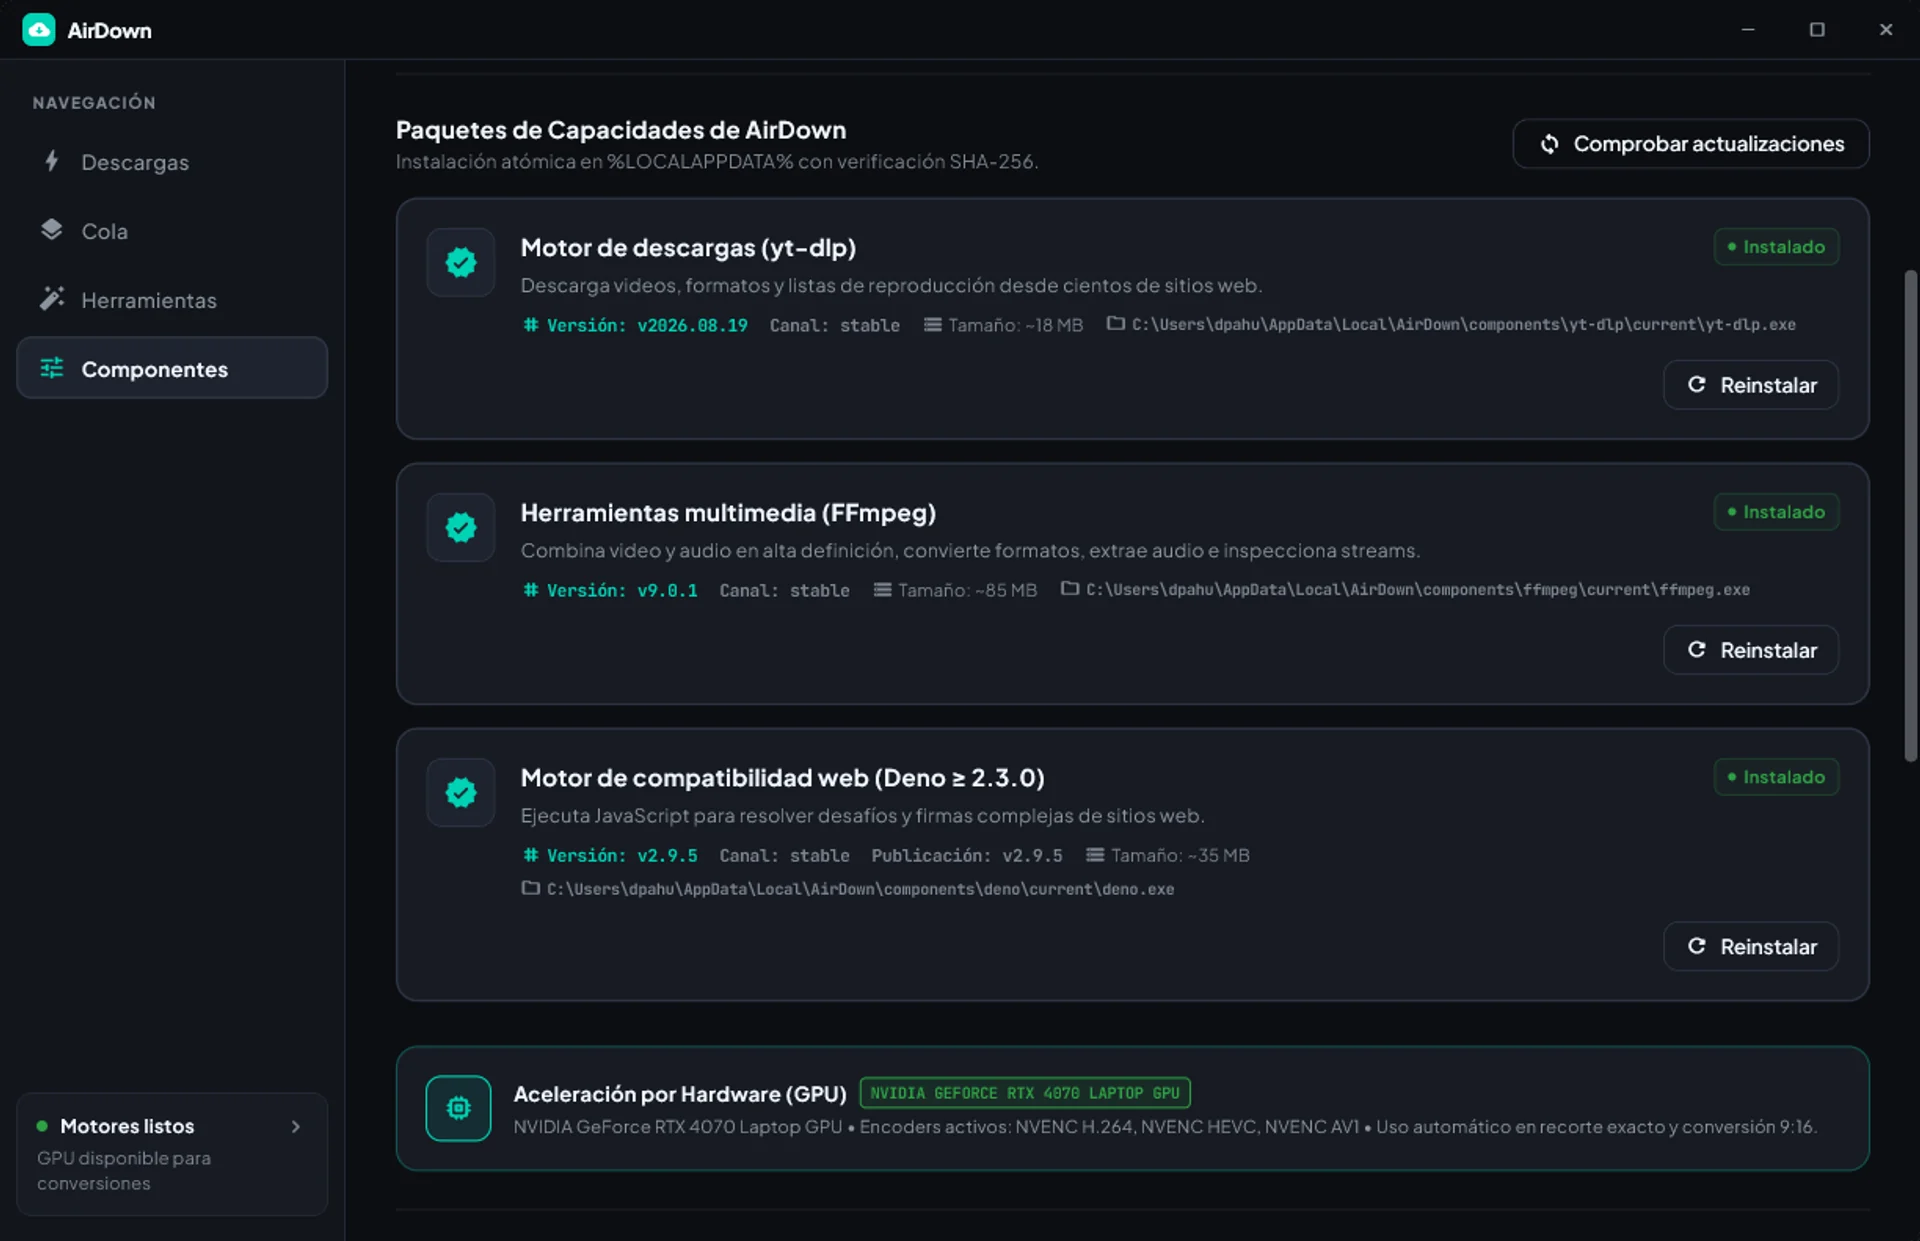Click the verified badge icon for yt-dlp
1920x1241 pixels.
461,262
